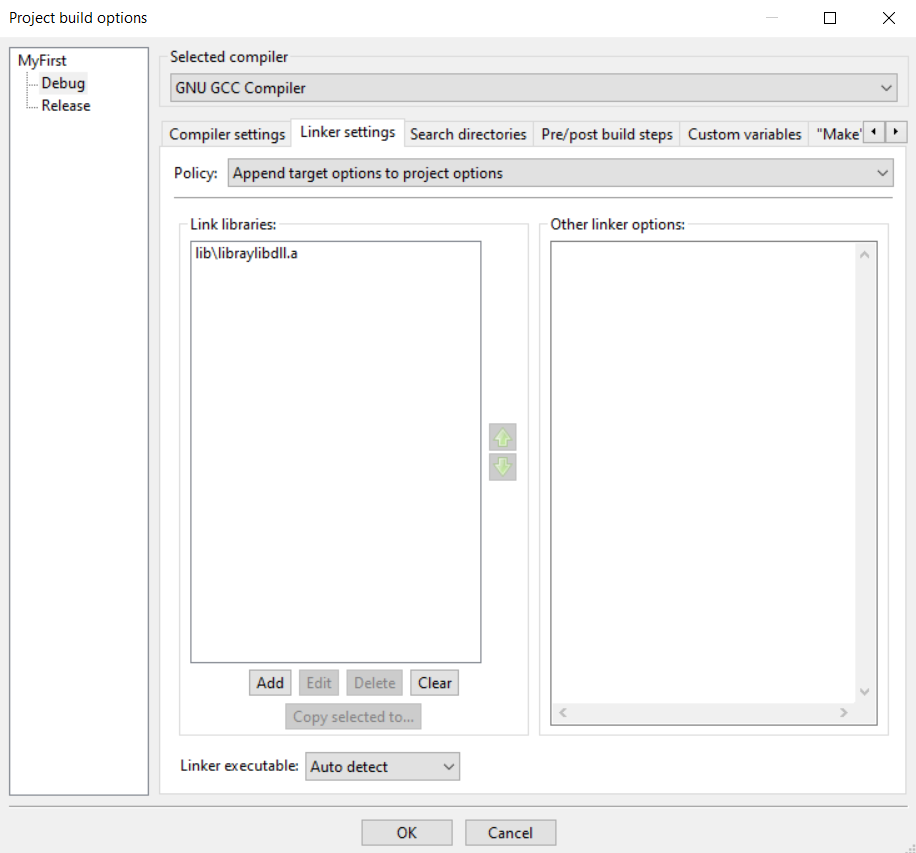Confirm settings with OK button

point(406,833)
